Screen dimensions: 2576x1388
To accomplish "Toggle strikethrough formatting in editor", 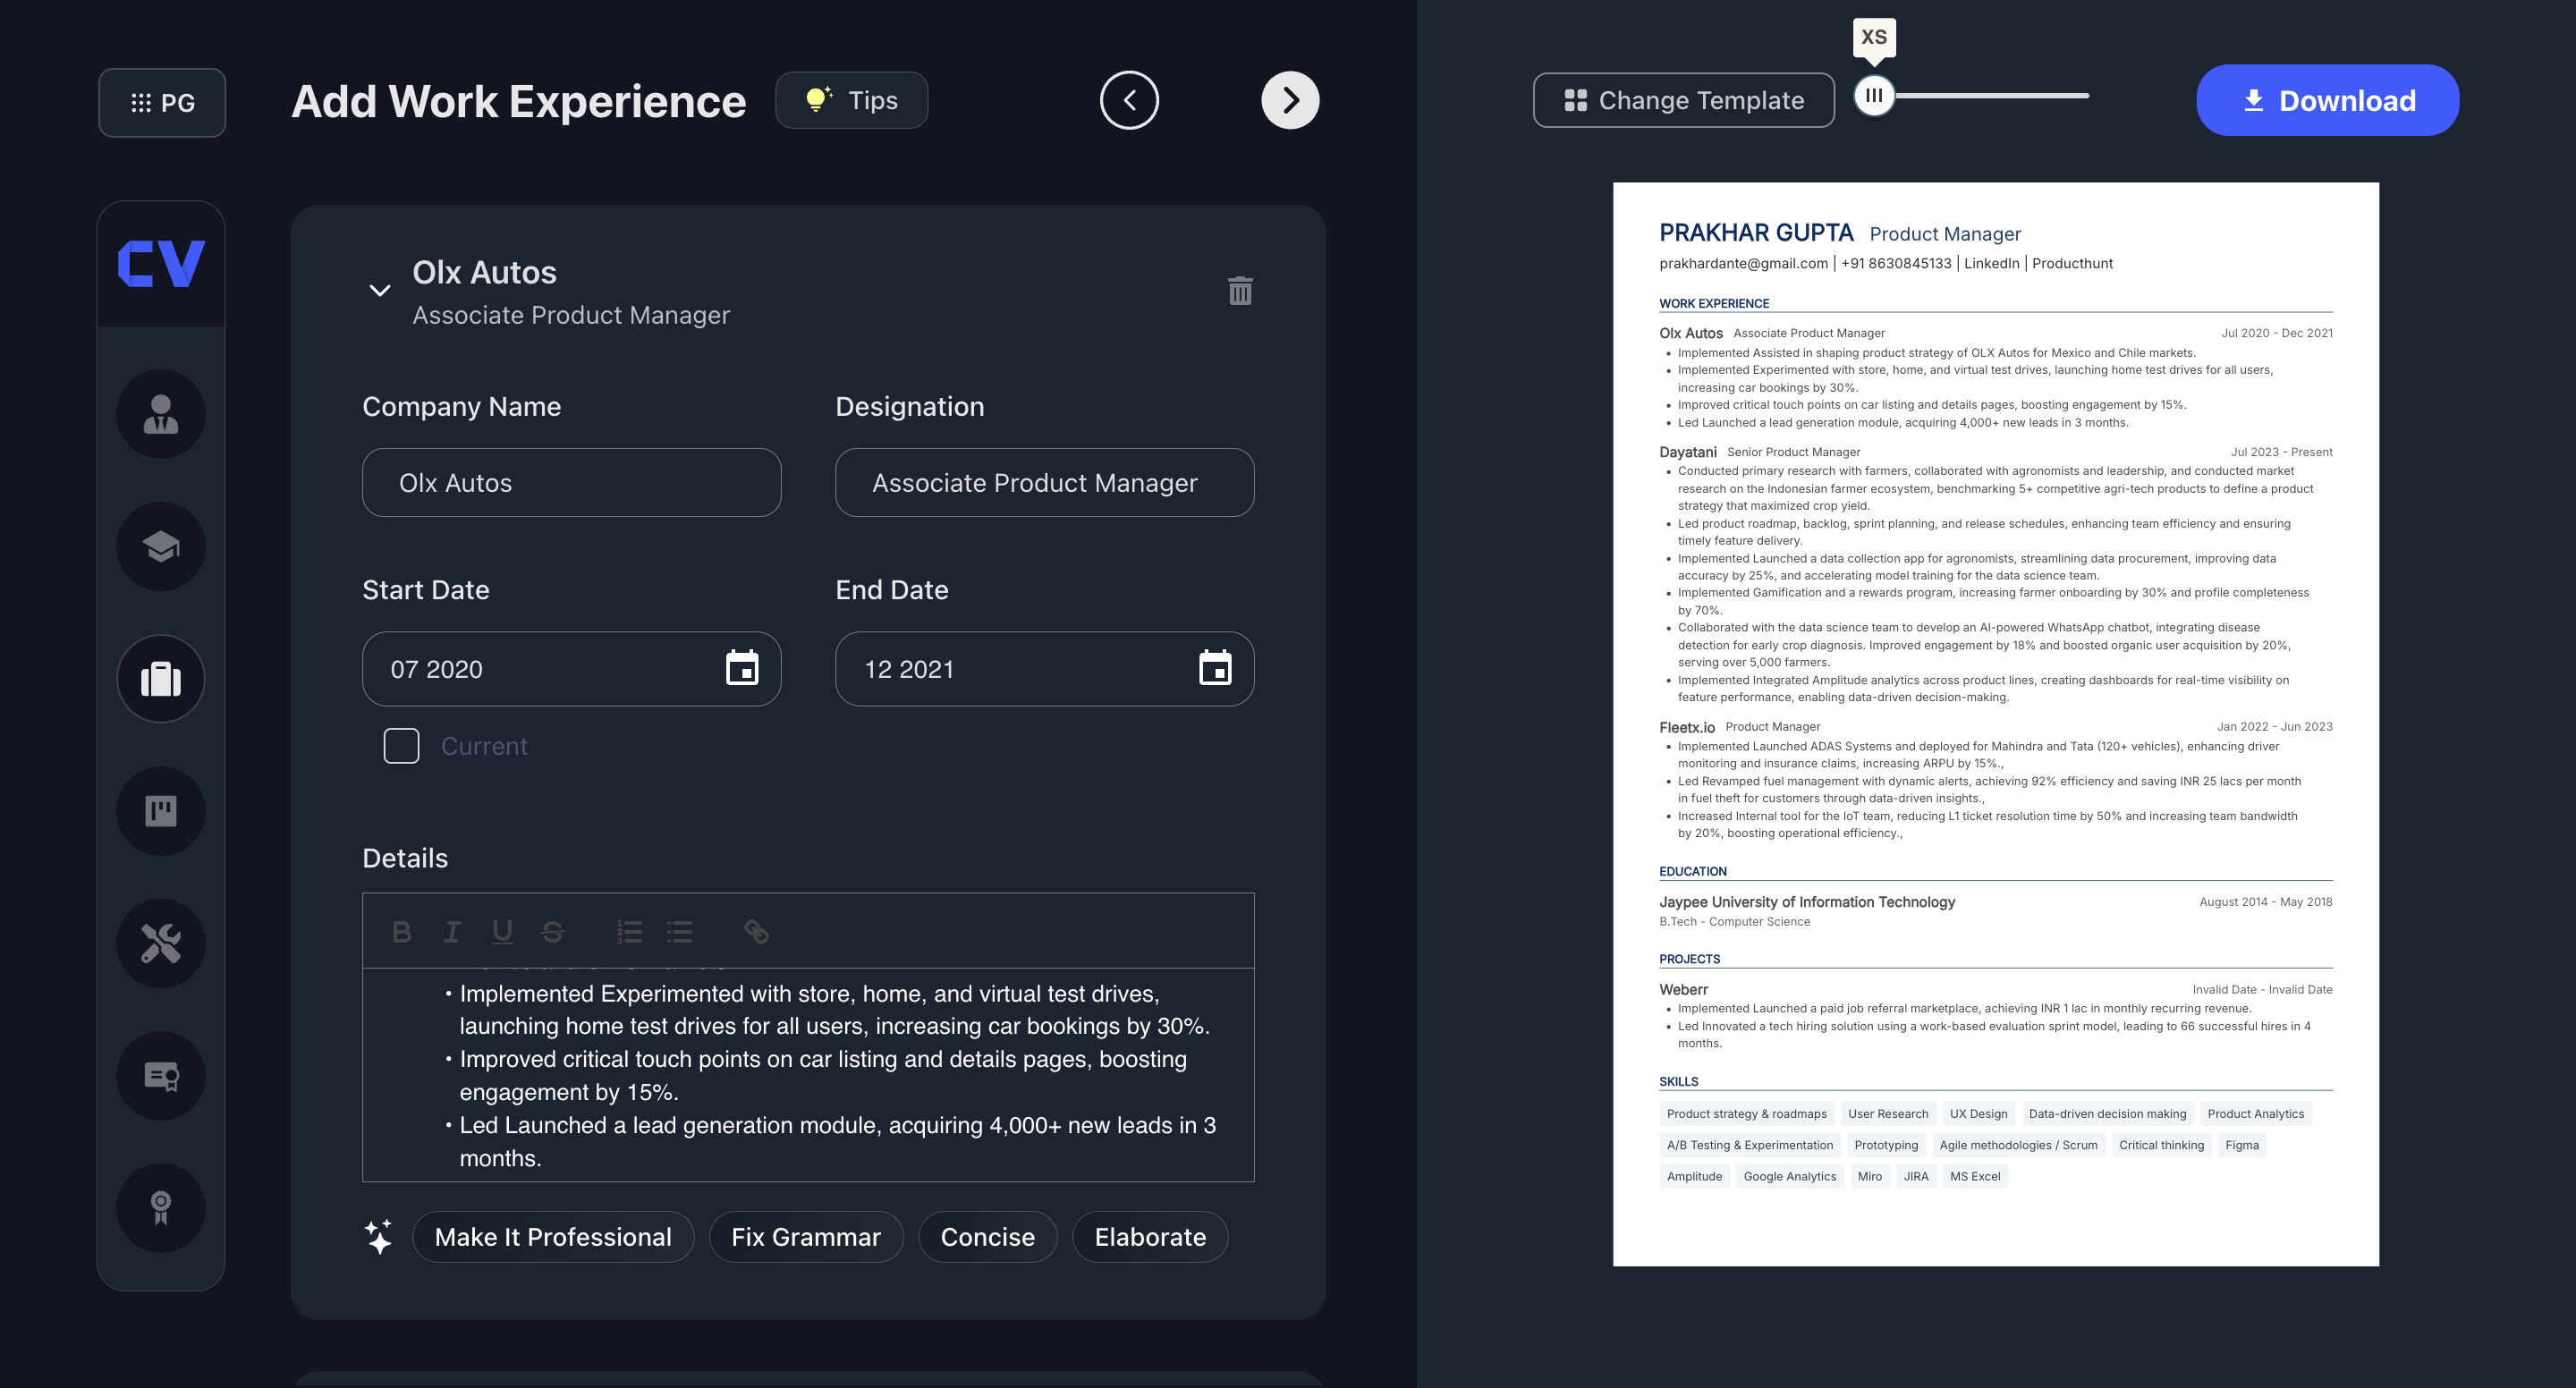I will pos(552,932).
